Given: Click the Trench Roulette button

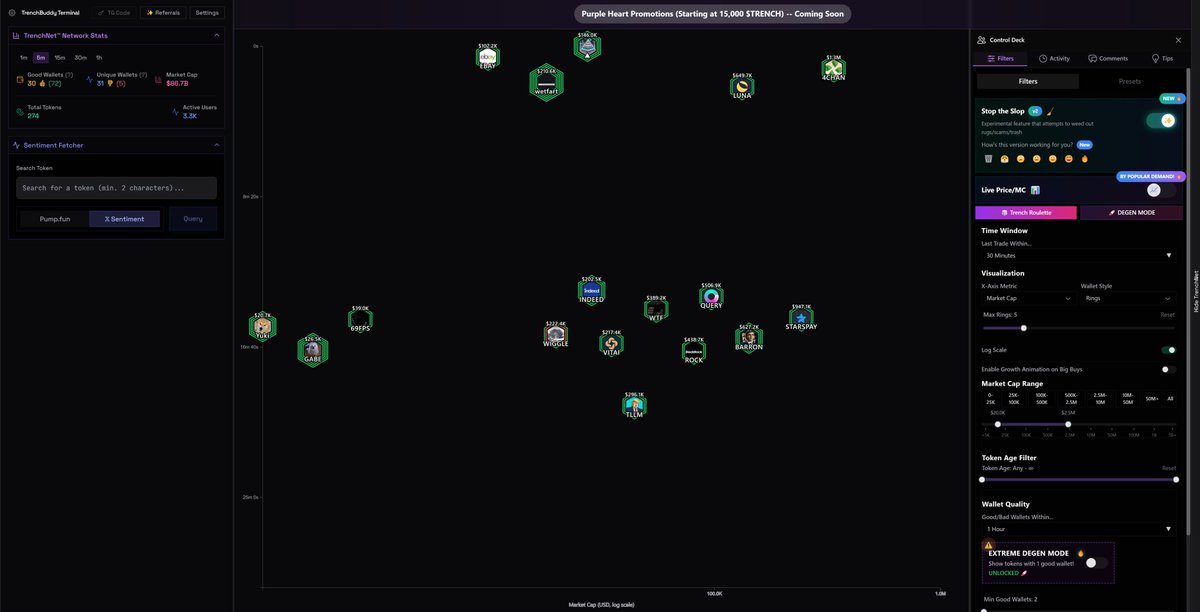Looking at the screenshot, I should point(1026,211).
